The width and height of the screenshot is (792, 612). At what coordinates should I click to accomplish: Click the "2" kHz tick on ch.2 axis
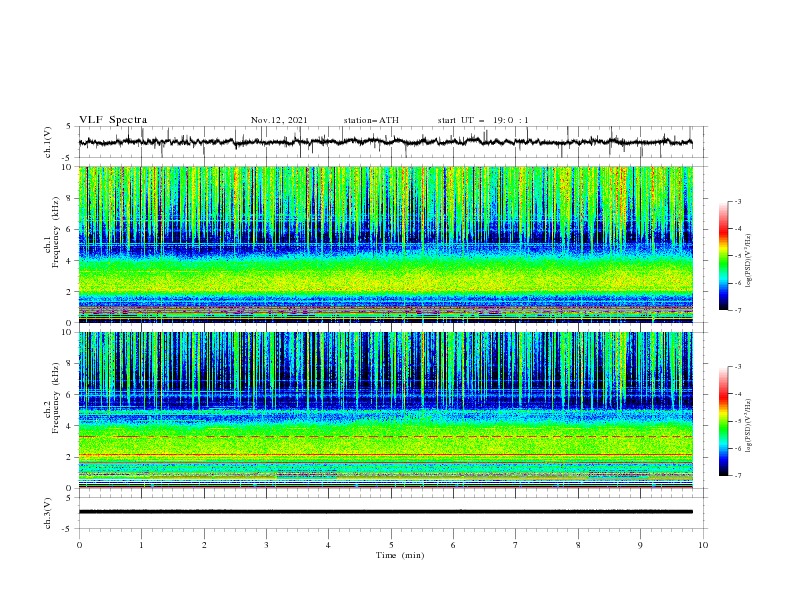(69, 457)
